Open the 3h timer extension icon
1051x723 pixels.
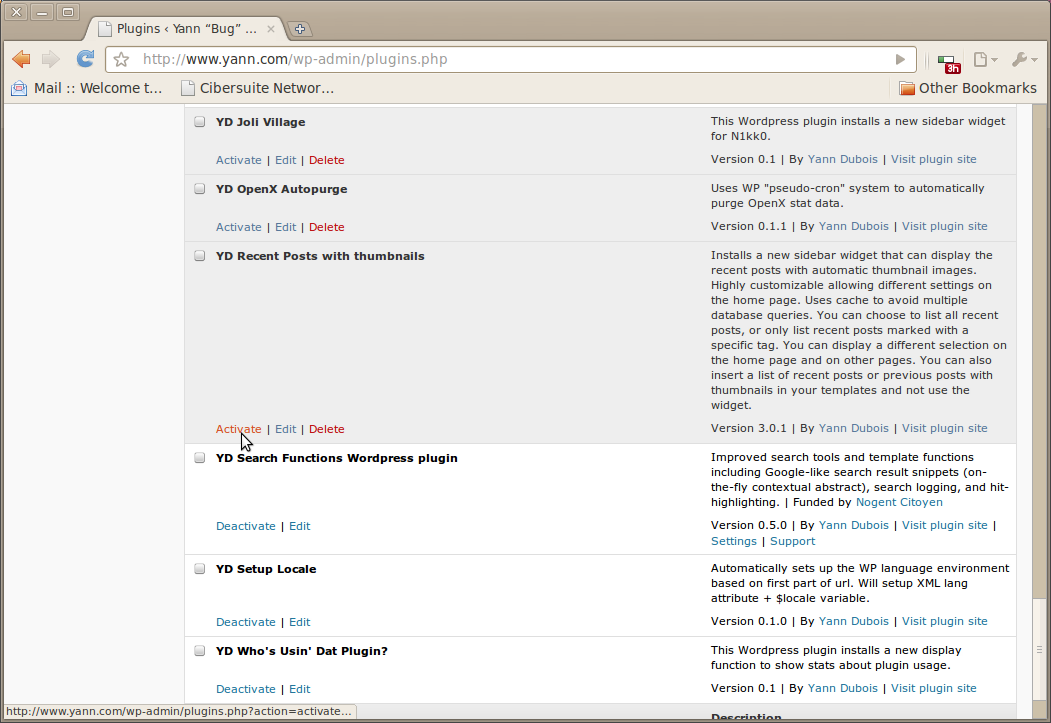pyautogui.click(x=949, y=64)
